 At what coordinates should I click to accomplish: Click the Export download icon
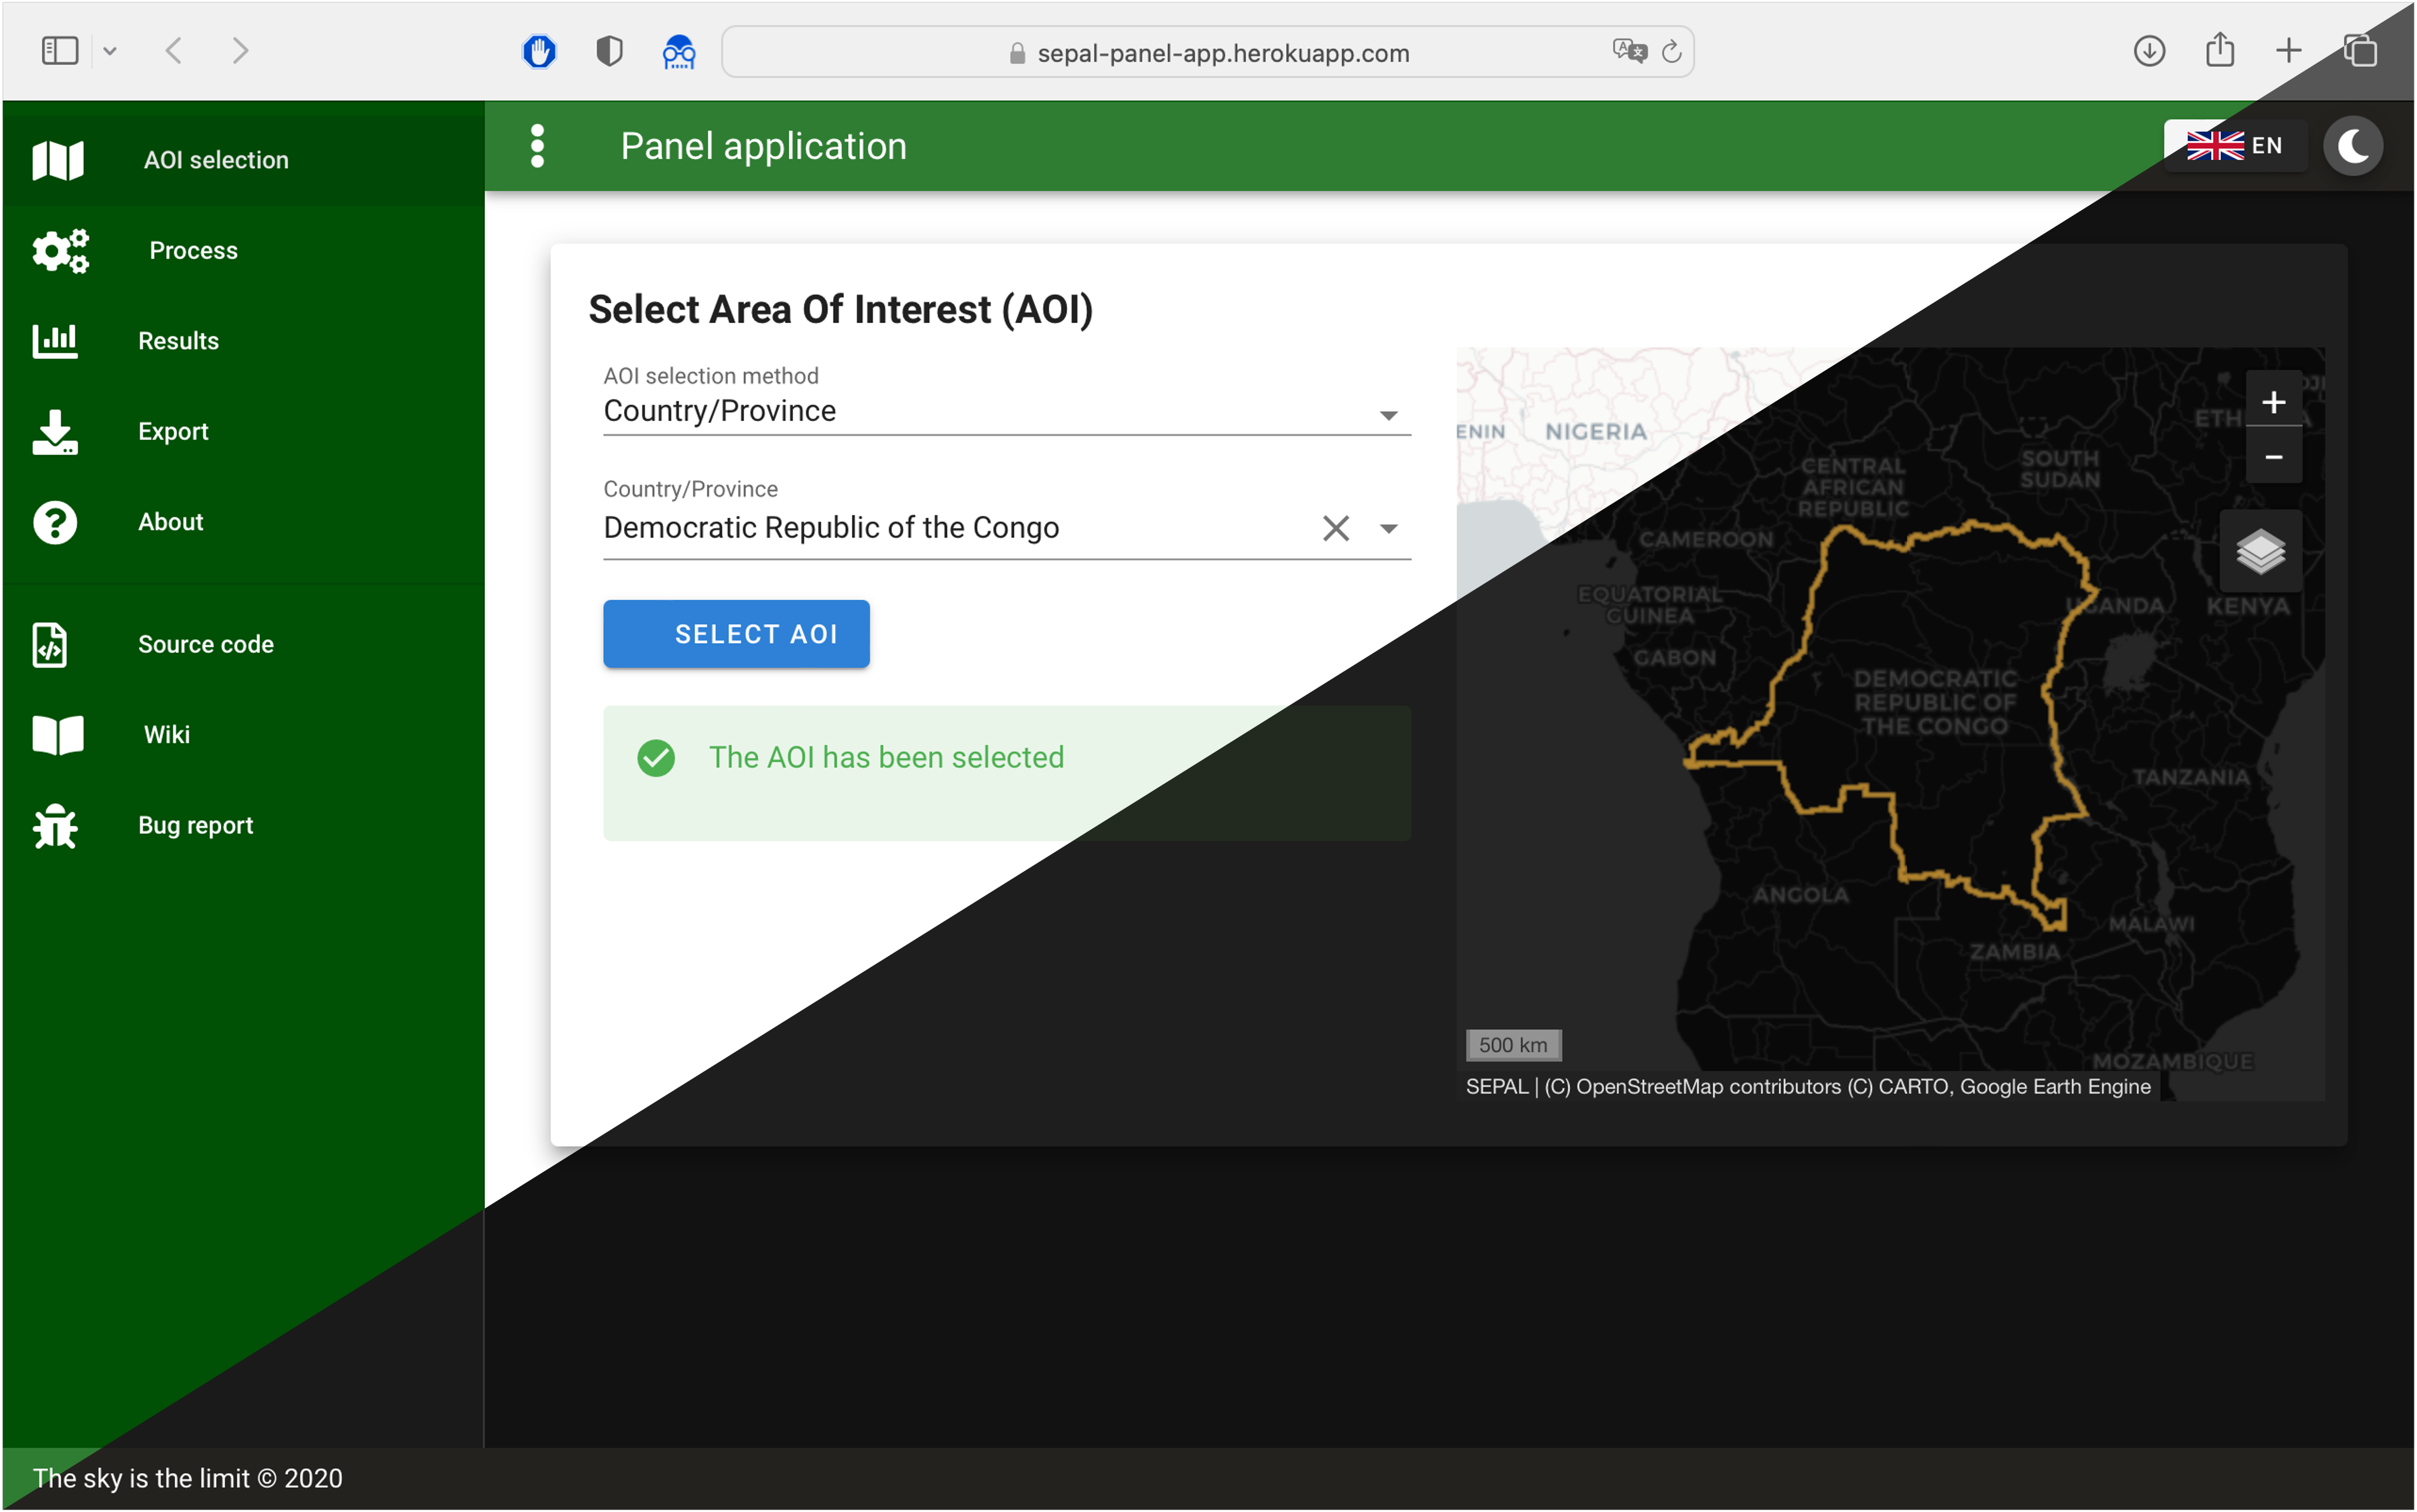[x=56, y=432]
